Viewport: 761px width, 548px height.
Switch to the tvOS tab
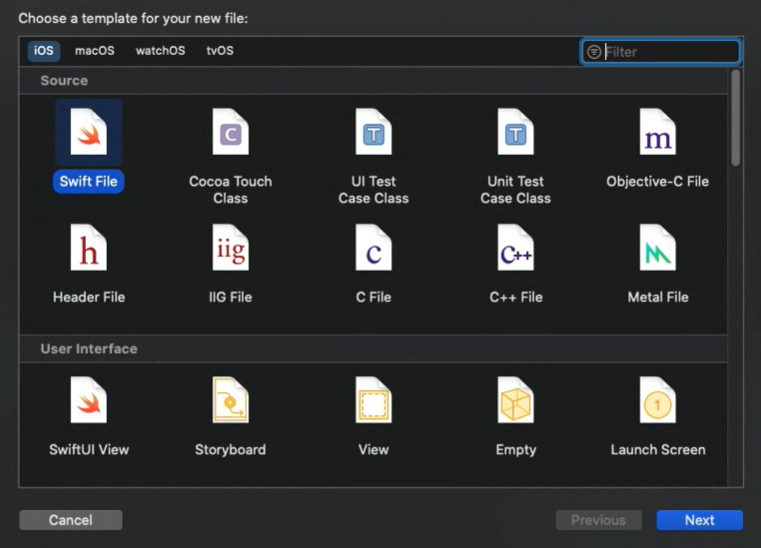coord(220,50)
